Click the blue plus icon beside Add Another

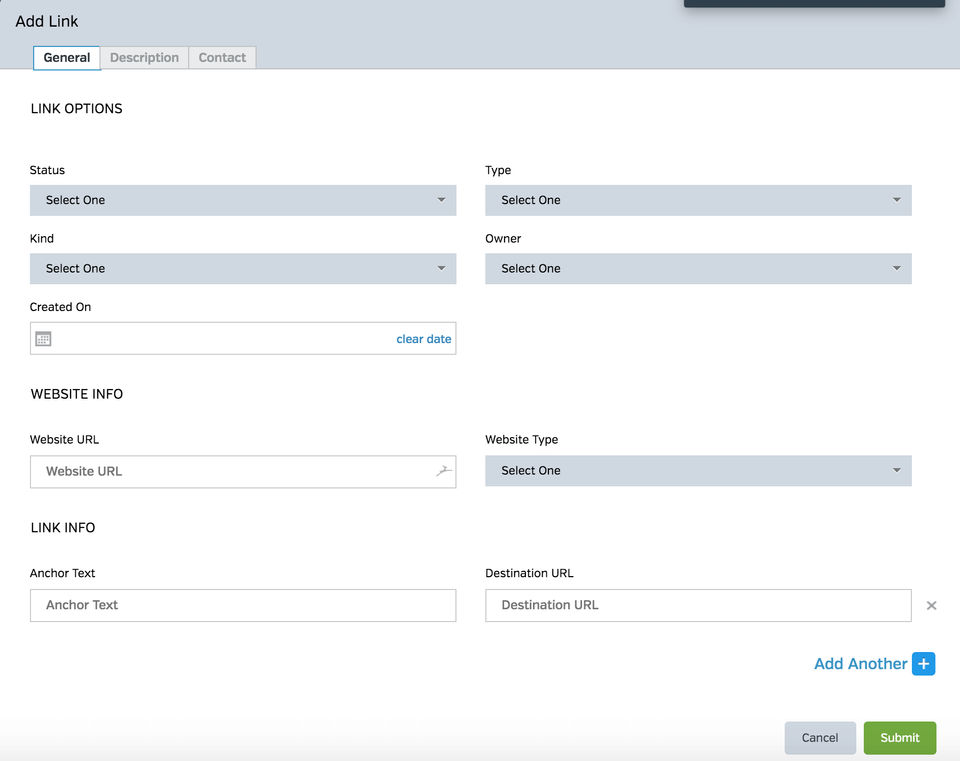click(923, 664)
